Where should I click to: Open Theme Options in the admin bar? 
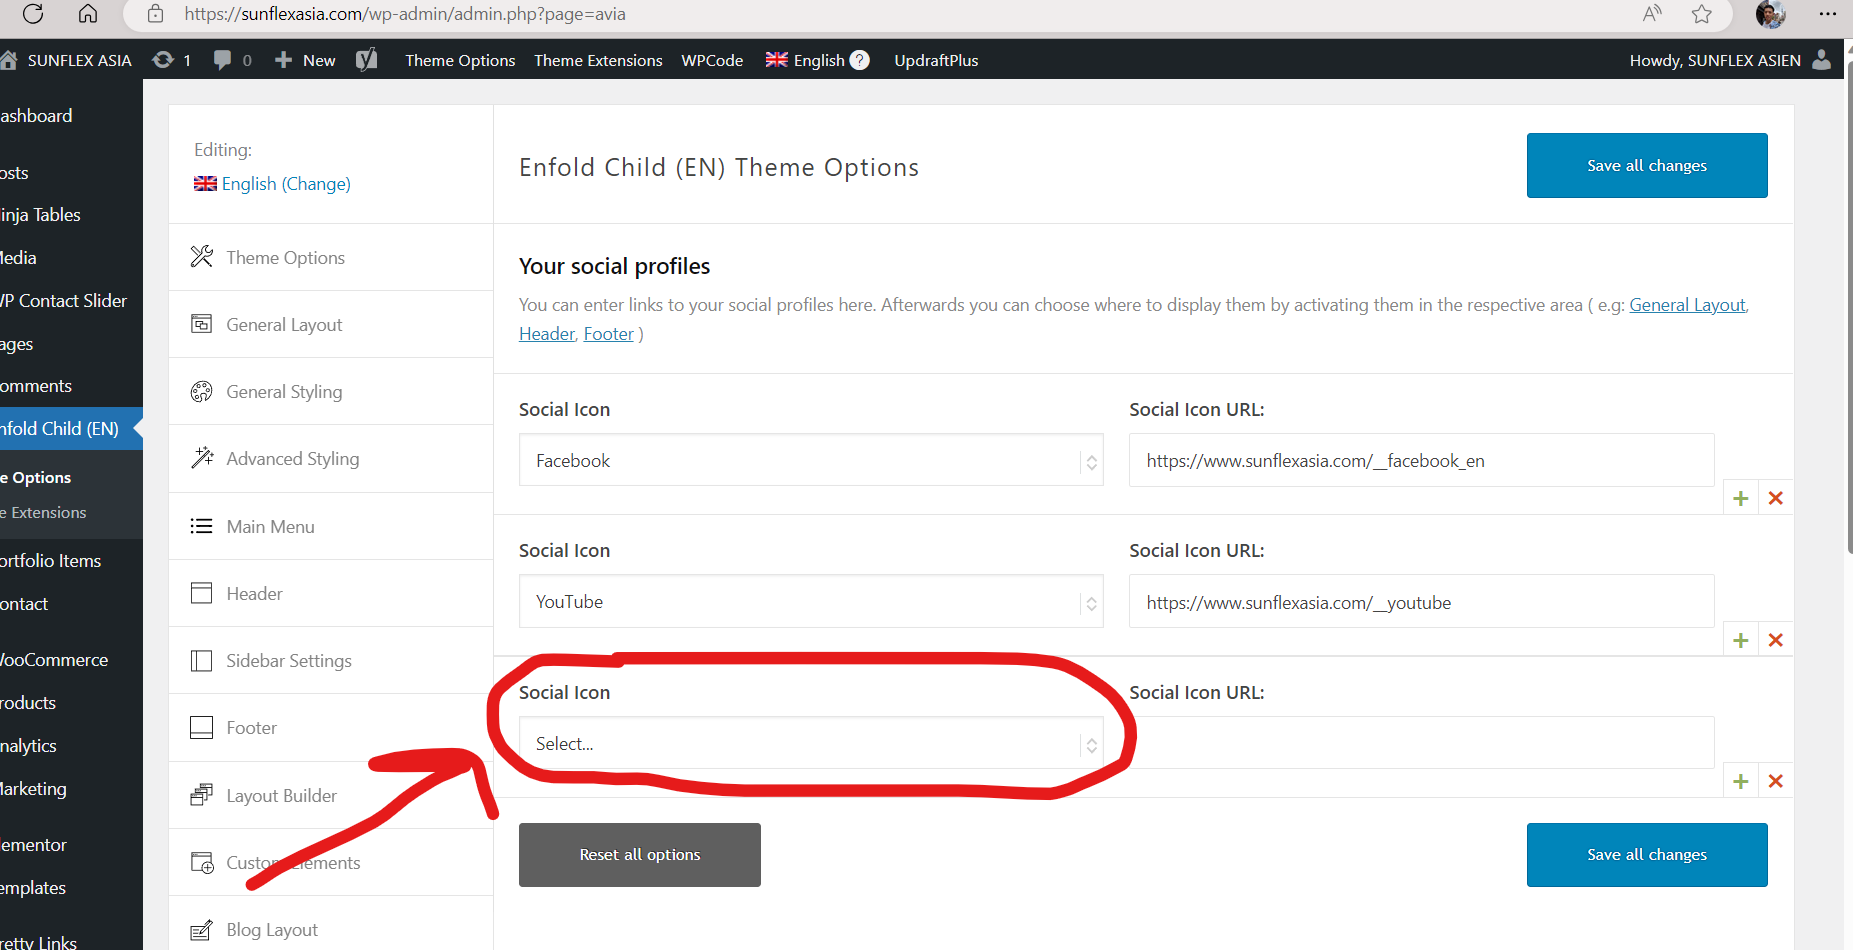[x=460, y=60]
